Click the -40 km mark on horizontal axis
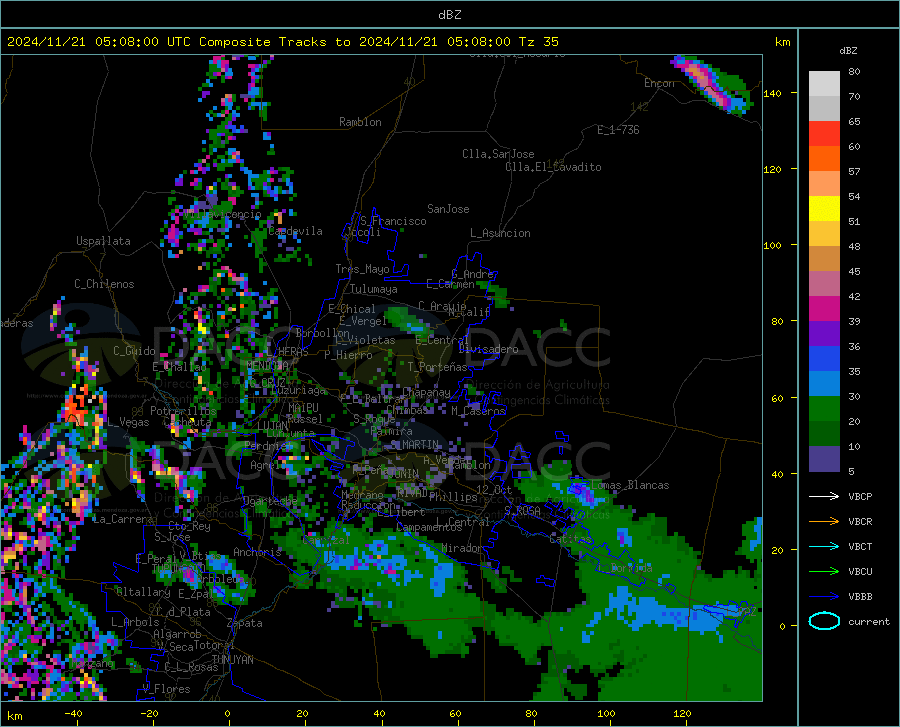900x727 pixels. (73, 713)
